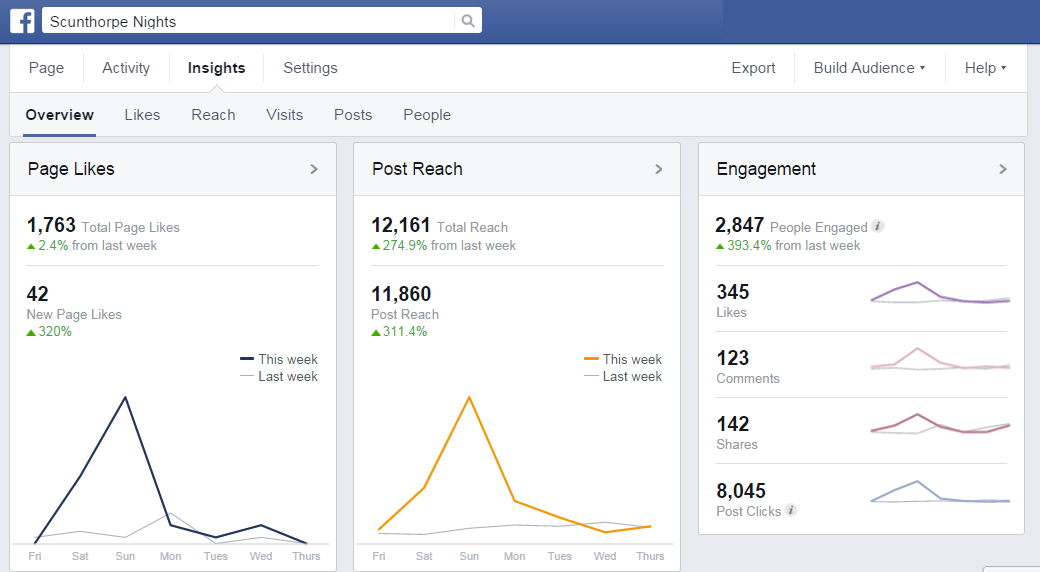The width and height of the screenshot is (1040, 572).
Task: Click info icon beside People Engaged
Action: click(x=877, y=227)
